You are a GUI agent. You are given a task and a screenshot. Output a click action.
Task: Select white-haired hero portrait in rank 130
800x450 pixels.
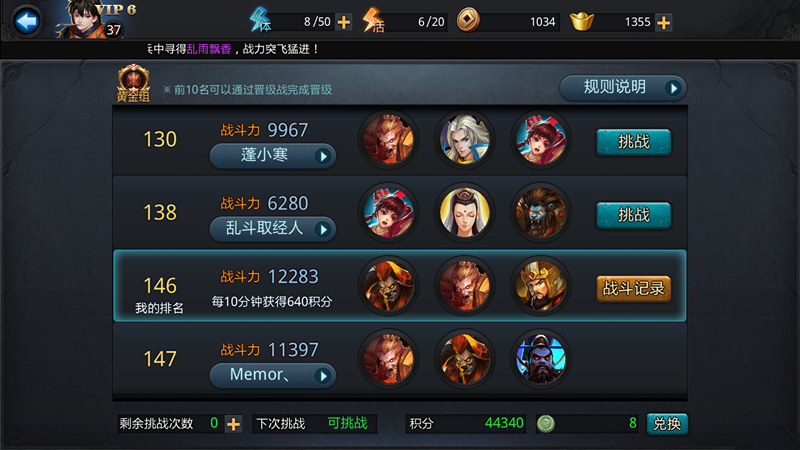(465, 139)
